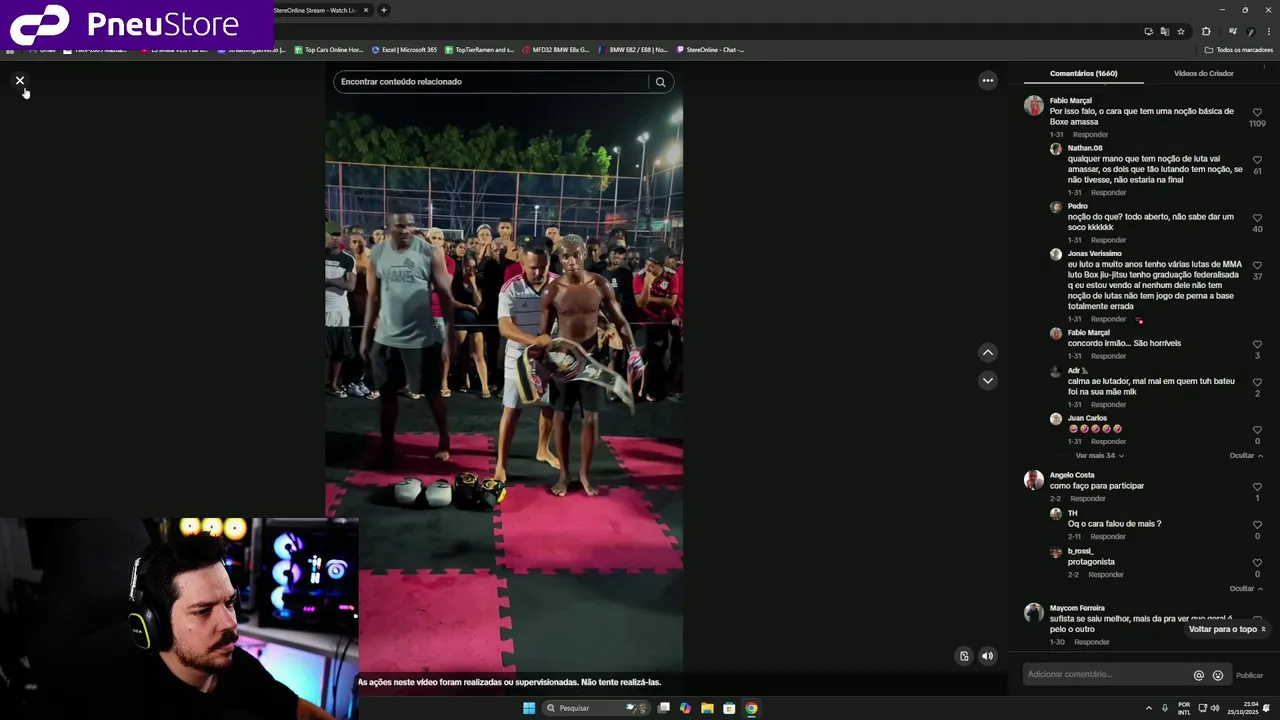Go to previous video with the up arrow
Screen dimensions: 1280x720
[987, 352]
